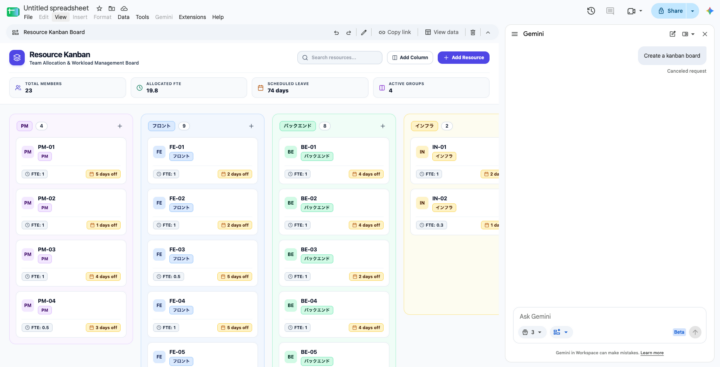The image size is (720, 367).
Task: Open the BE-04 card
Action: pos(334,315)
